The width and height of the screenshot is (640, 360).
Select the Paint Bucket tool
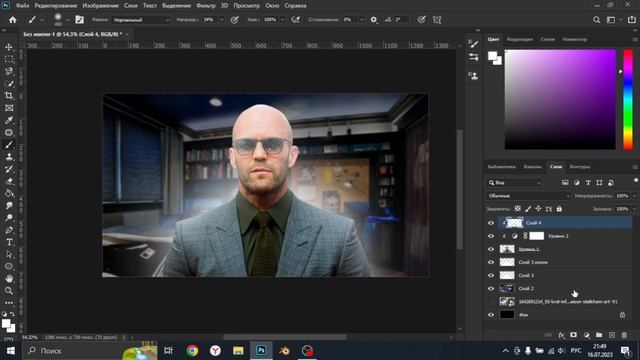(x=9, y=193)
